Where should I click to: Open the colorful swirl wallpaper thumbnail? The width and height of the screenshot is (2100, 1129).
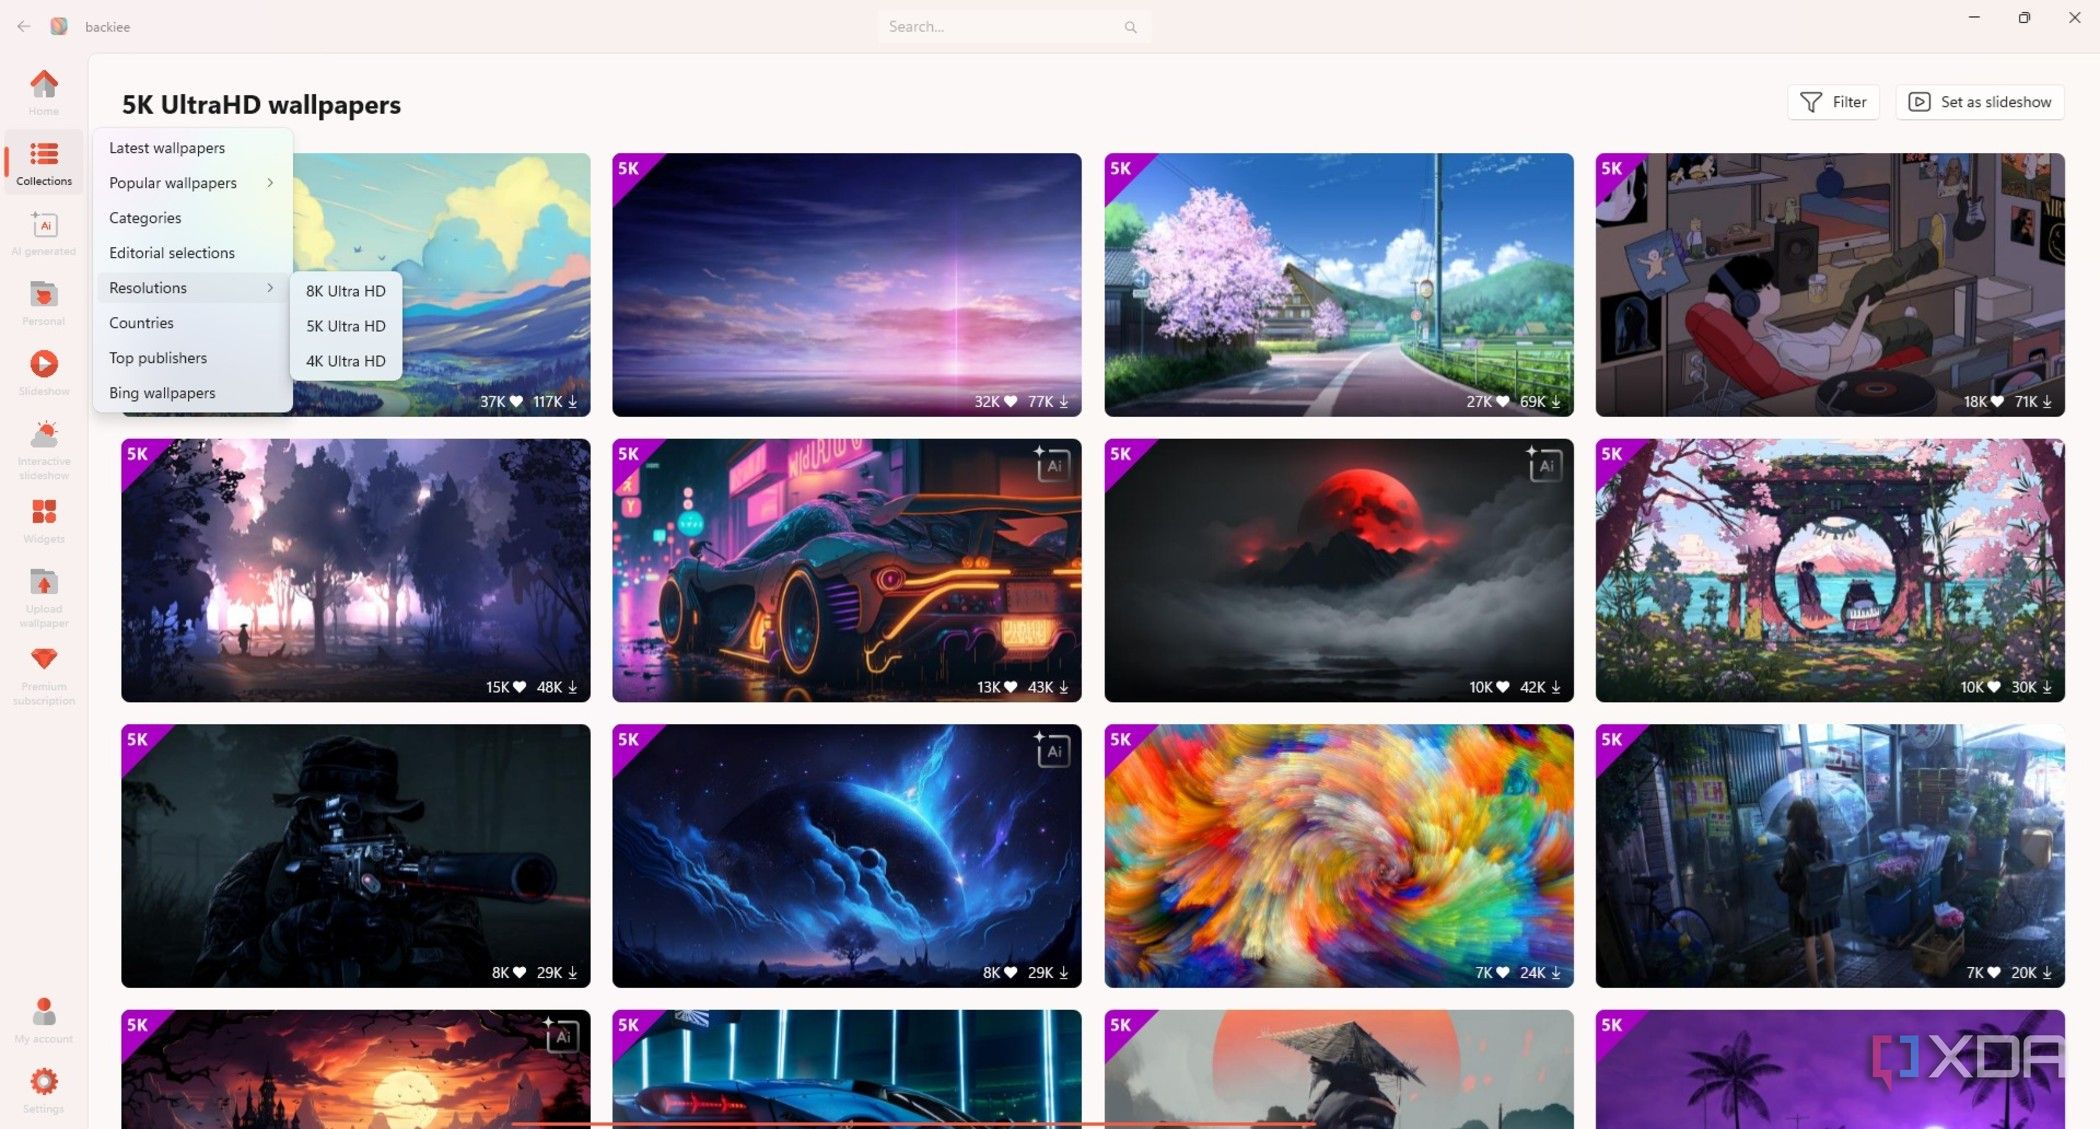[1339, 856]
